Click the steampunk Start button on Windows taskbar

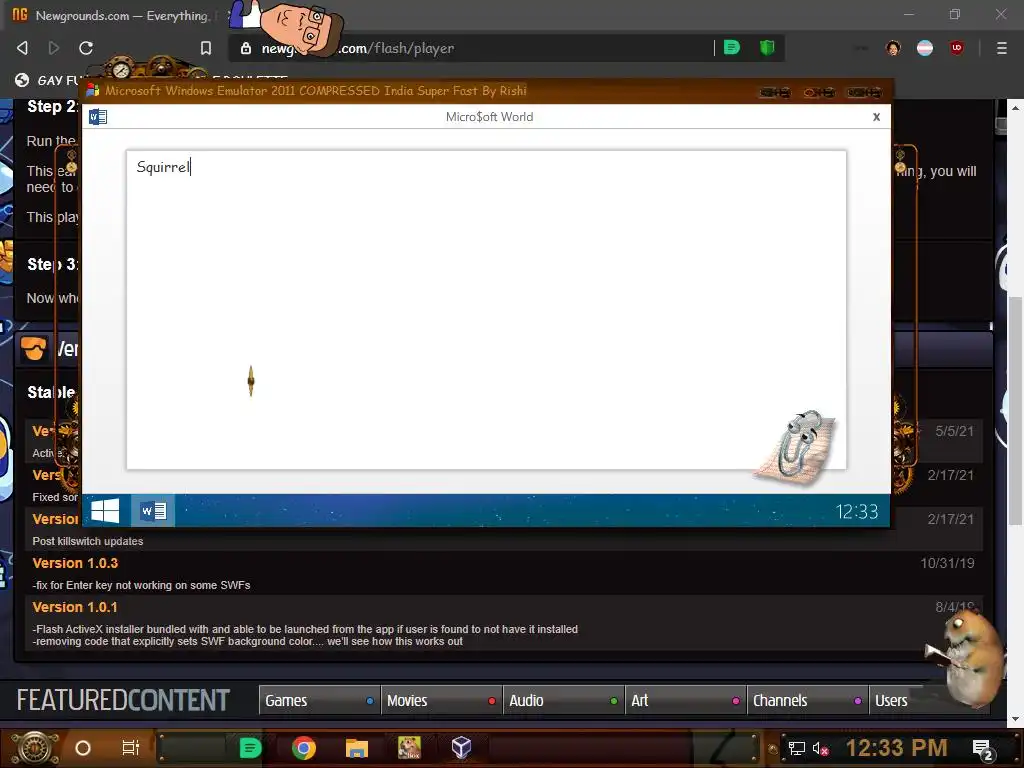(35, 748)
